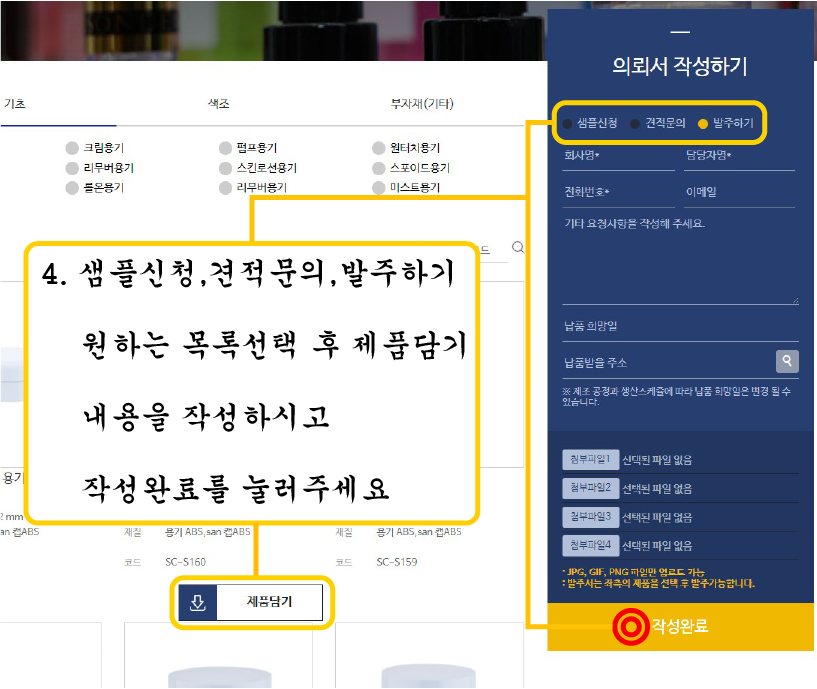Screen dimensions: 817x689
Task: Open the 기초 category tab
Action: [x=15, y=104]
